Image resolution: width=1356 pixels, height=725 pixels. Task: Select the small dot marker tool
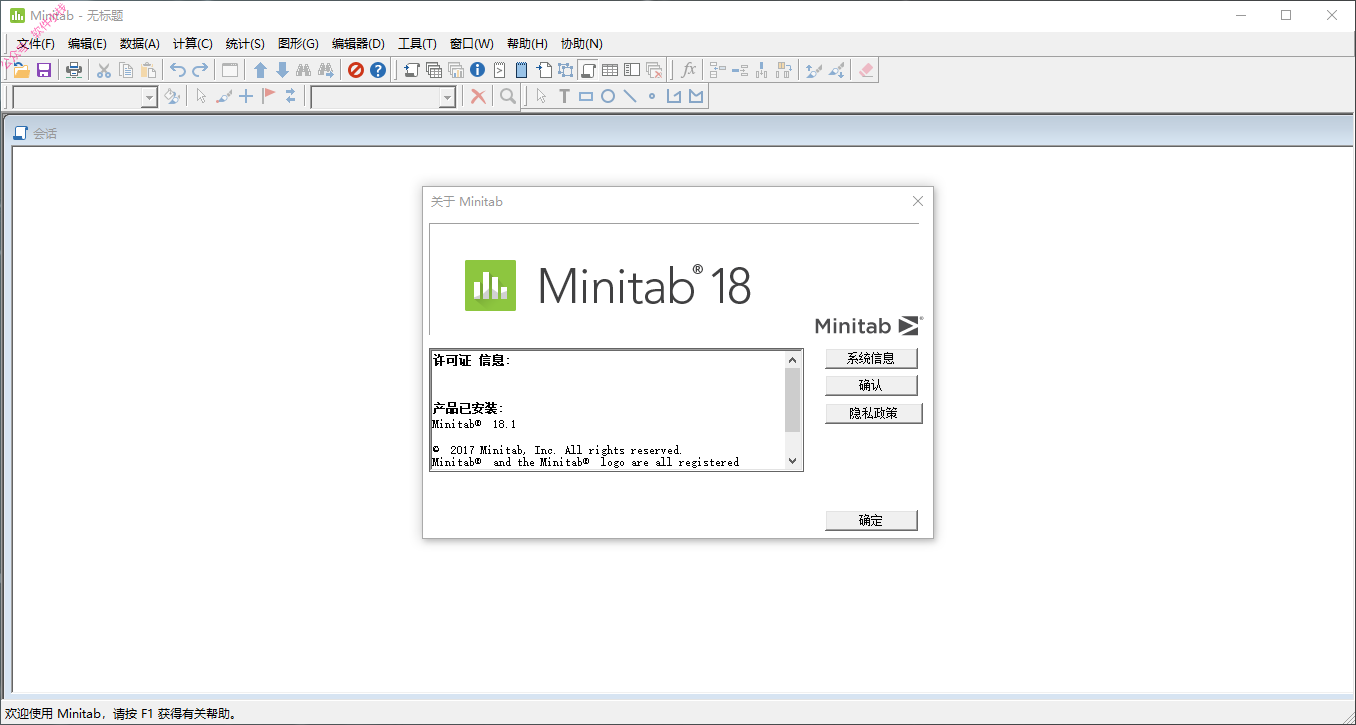[652, 96]
